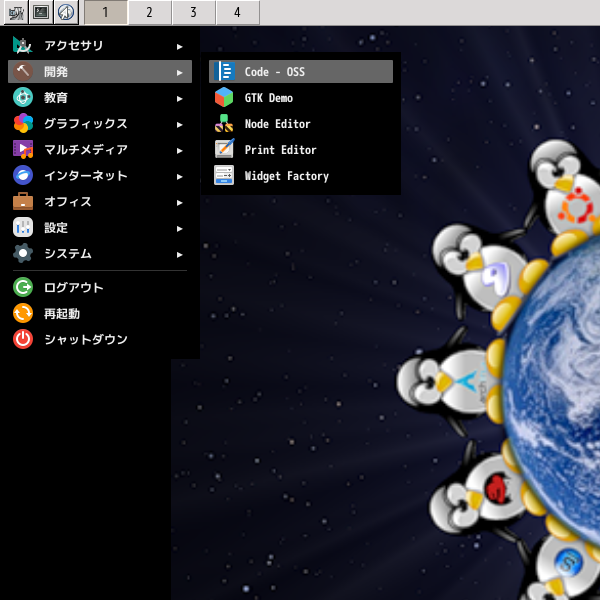
Task: Switch to workspace 3
Action: click(x=194, y=12)
